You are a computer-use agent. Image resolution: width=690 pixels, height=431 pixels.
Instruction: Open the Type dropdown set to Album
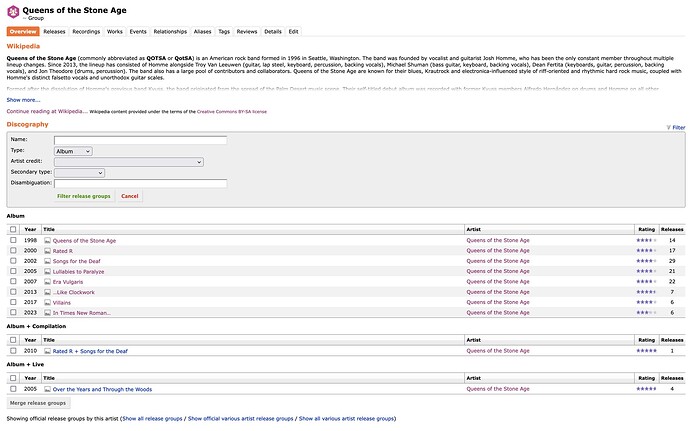click(x=73, y=151)
